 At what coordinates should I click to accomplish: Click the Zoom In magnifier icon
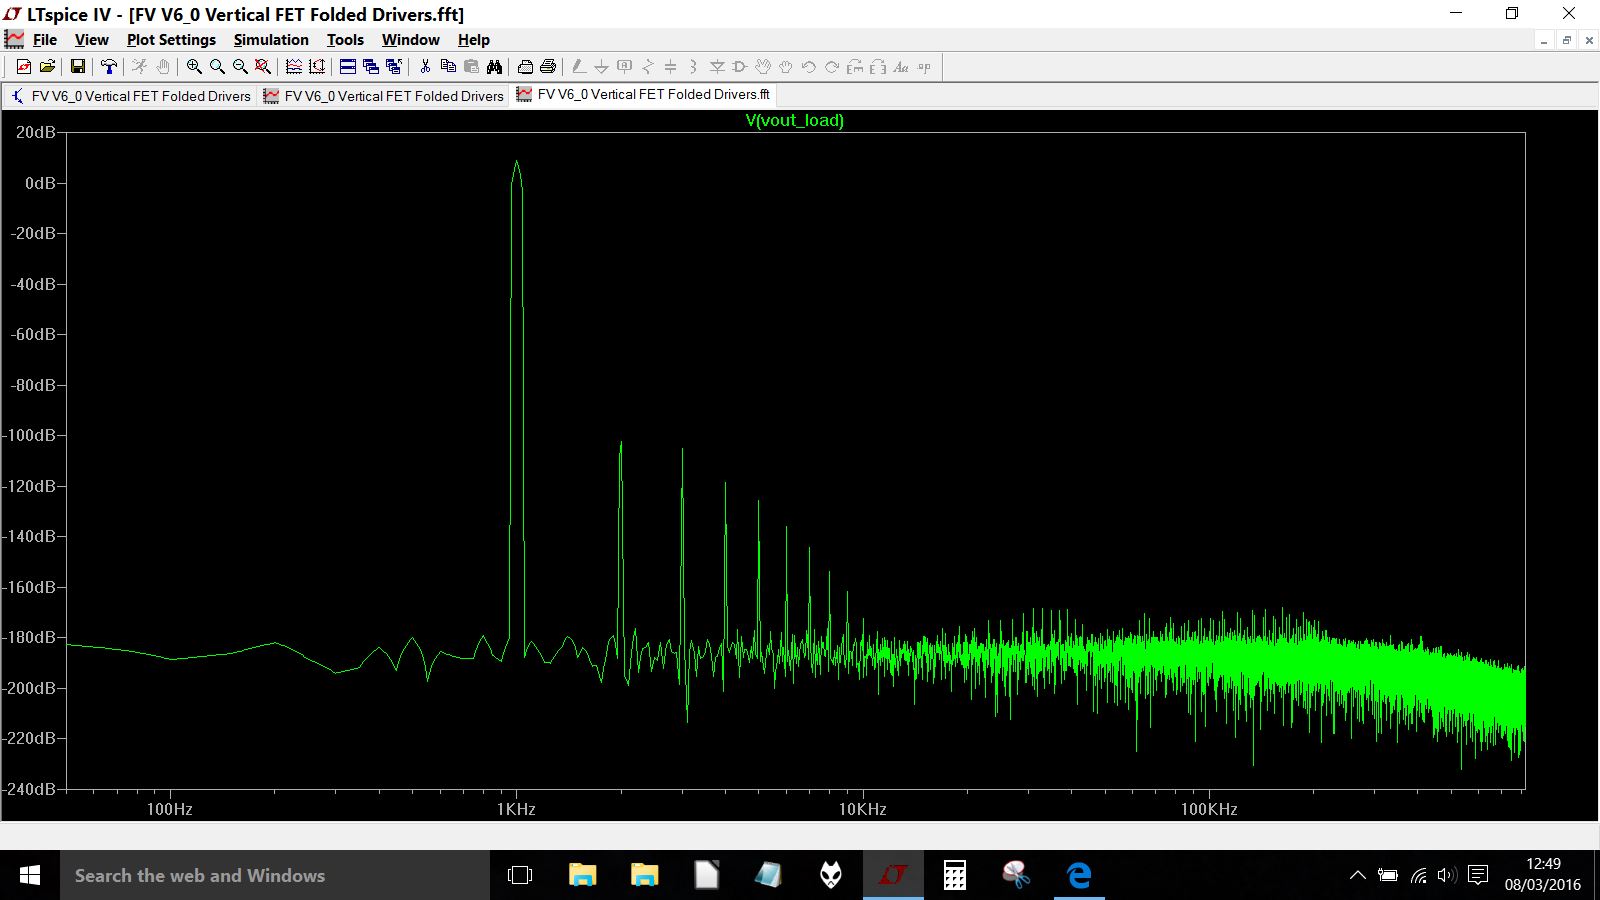click(x=194, y=67)
